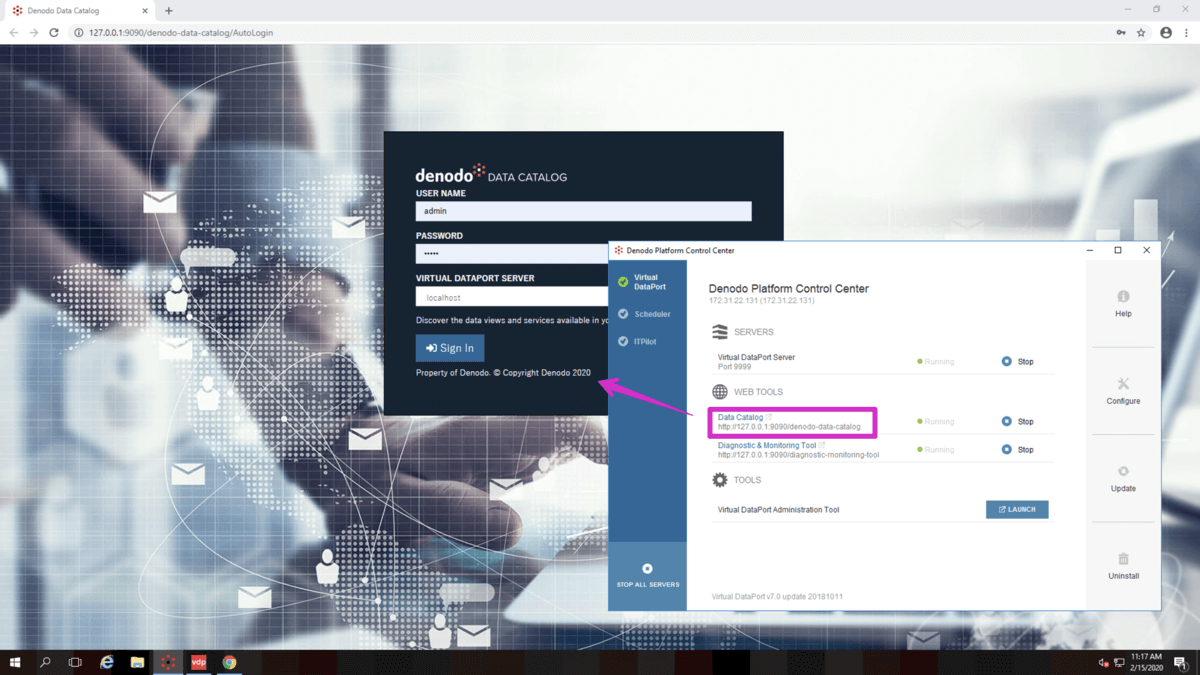Open the volume tray icon
This screenshot has width=1200, height=675.
tap(1103, 663)
